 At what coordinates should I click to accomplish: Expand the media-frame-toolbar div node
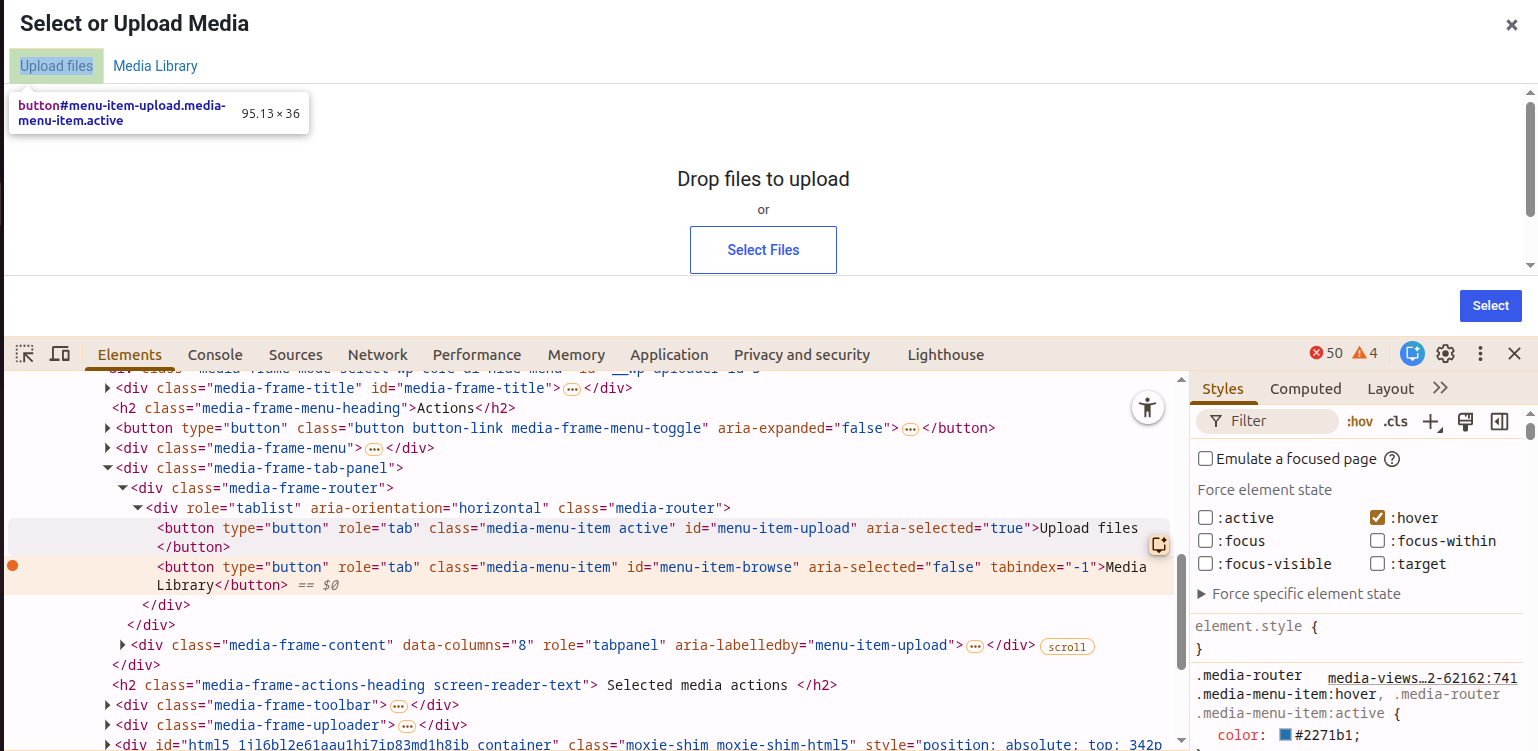108,705
